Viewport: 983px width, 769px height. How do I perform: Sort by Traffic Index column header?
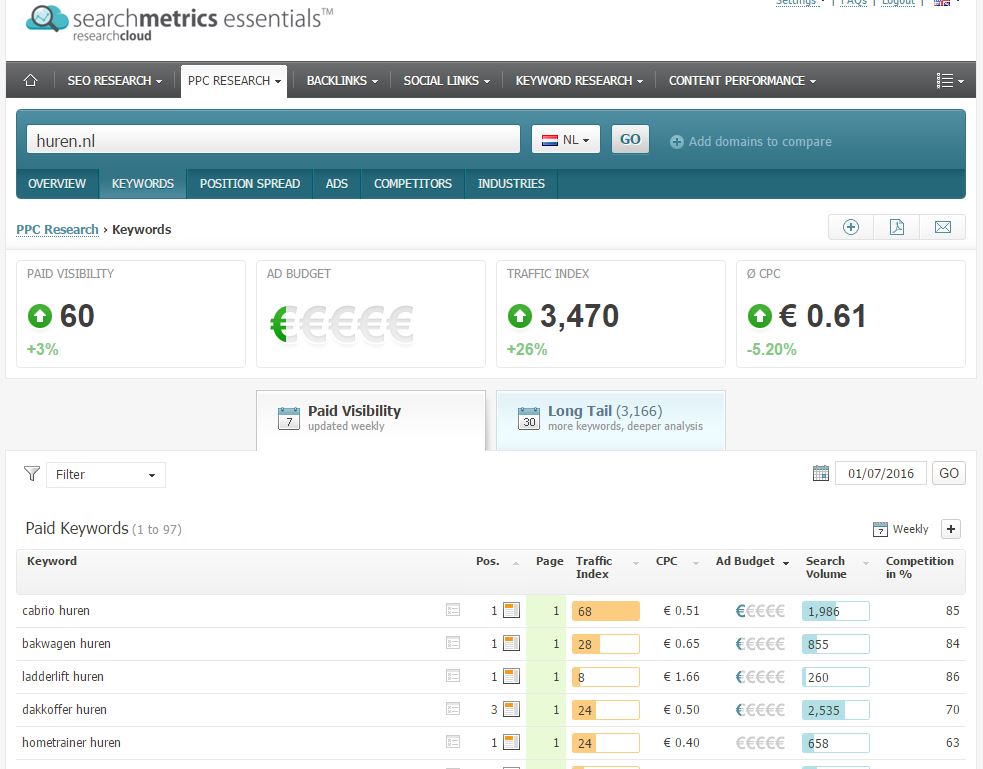click(x=594, y=567)
